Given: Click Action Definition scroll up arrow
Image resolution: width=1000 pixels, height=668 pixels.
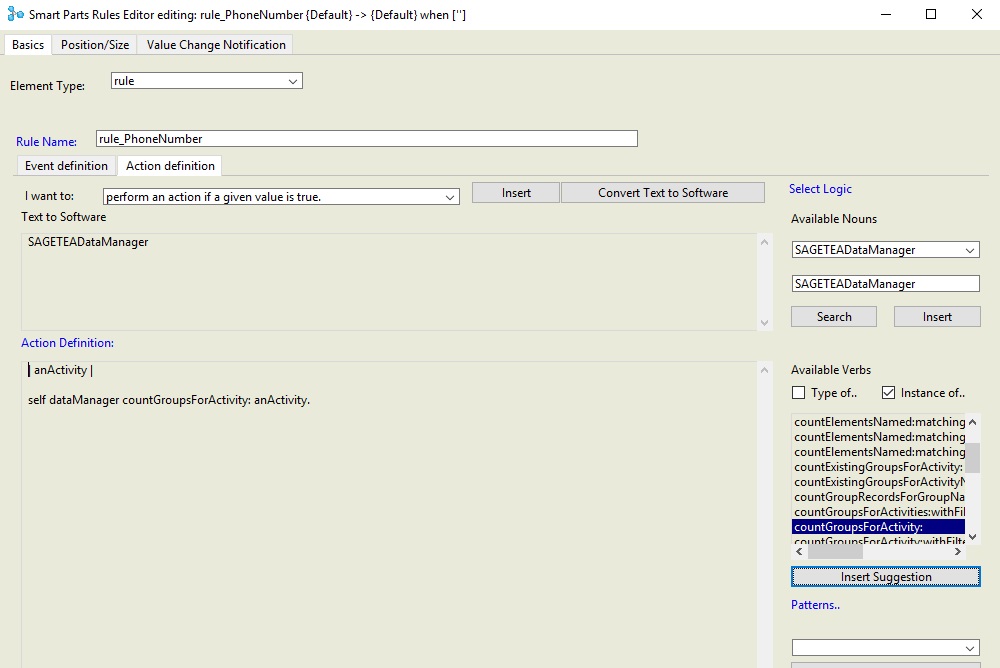Looking at the screenshot, I should [x=765, y=370].
